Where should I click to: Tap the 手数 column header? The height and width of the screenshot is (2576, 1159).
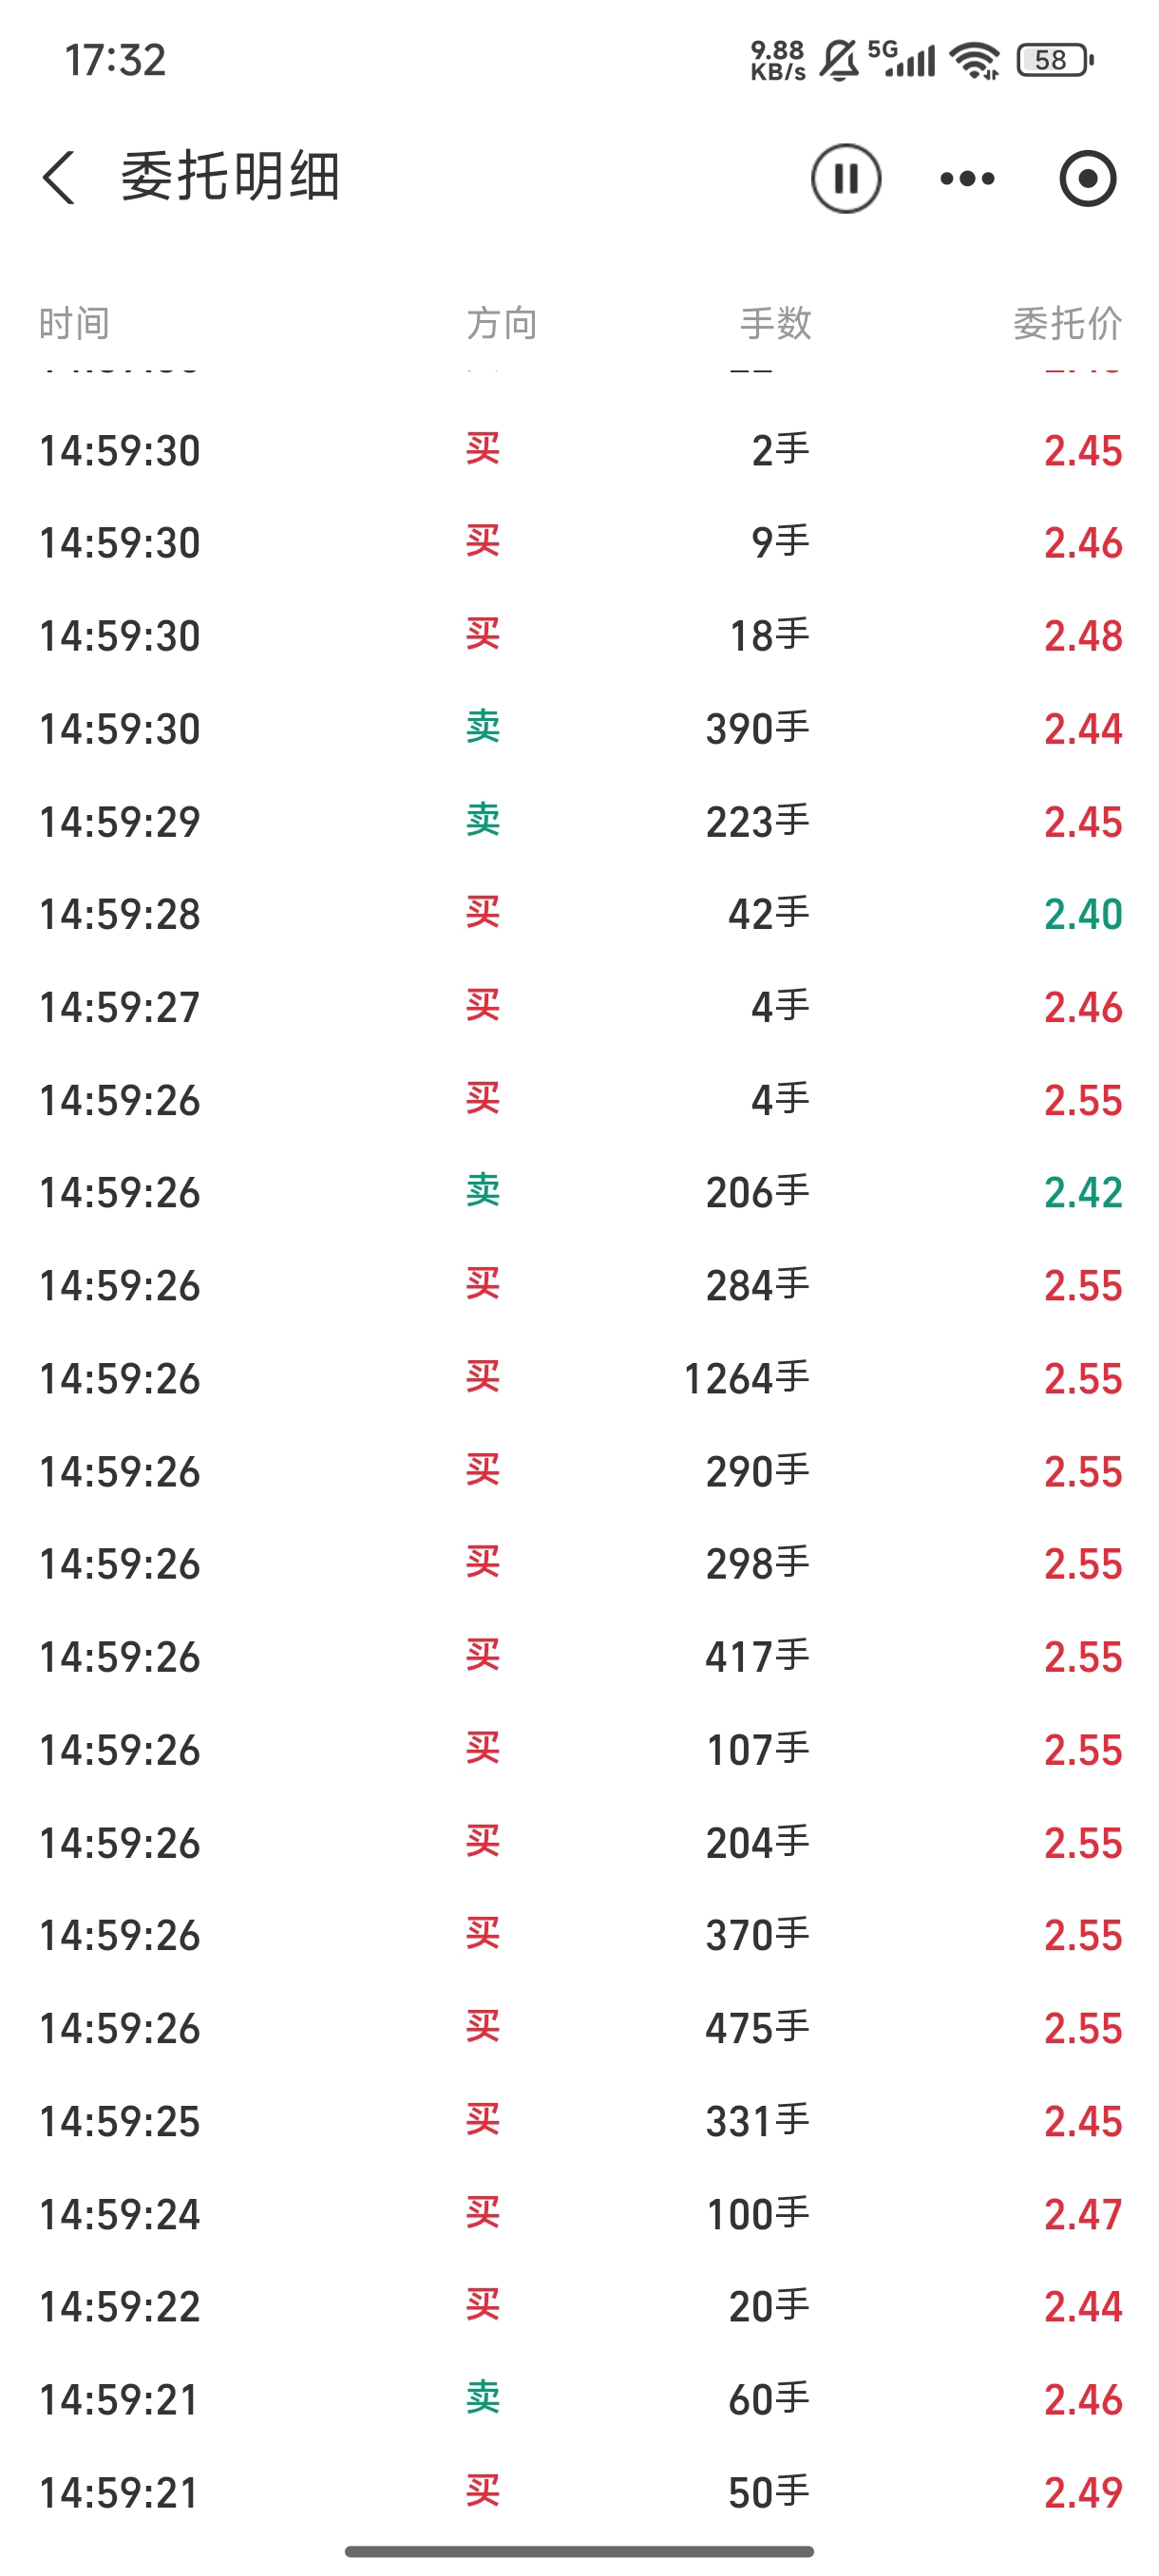pyautogui.click(x=775, y=324)
